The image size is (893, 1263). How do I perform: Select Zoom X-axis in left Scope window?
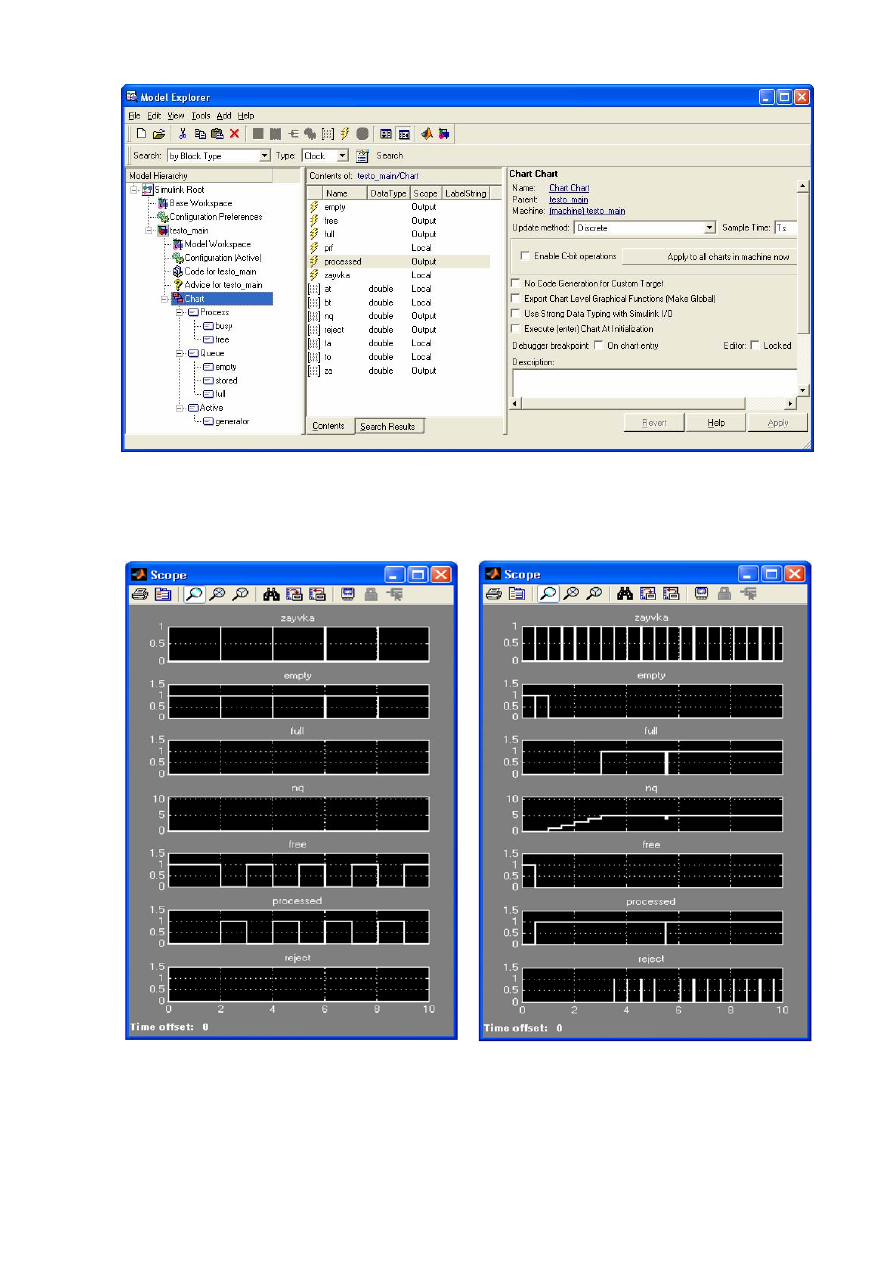(x=216, y=594)
